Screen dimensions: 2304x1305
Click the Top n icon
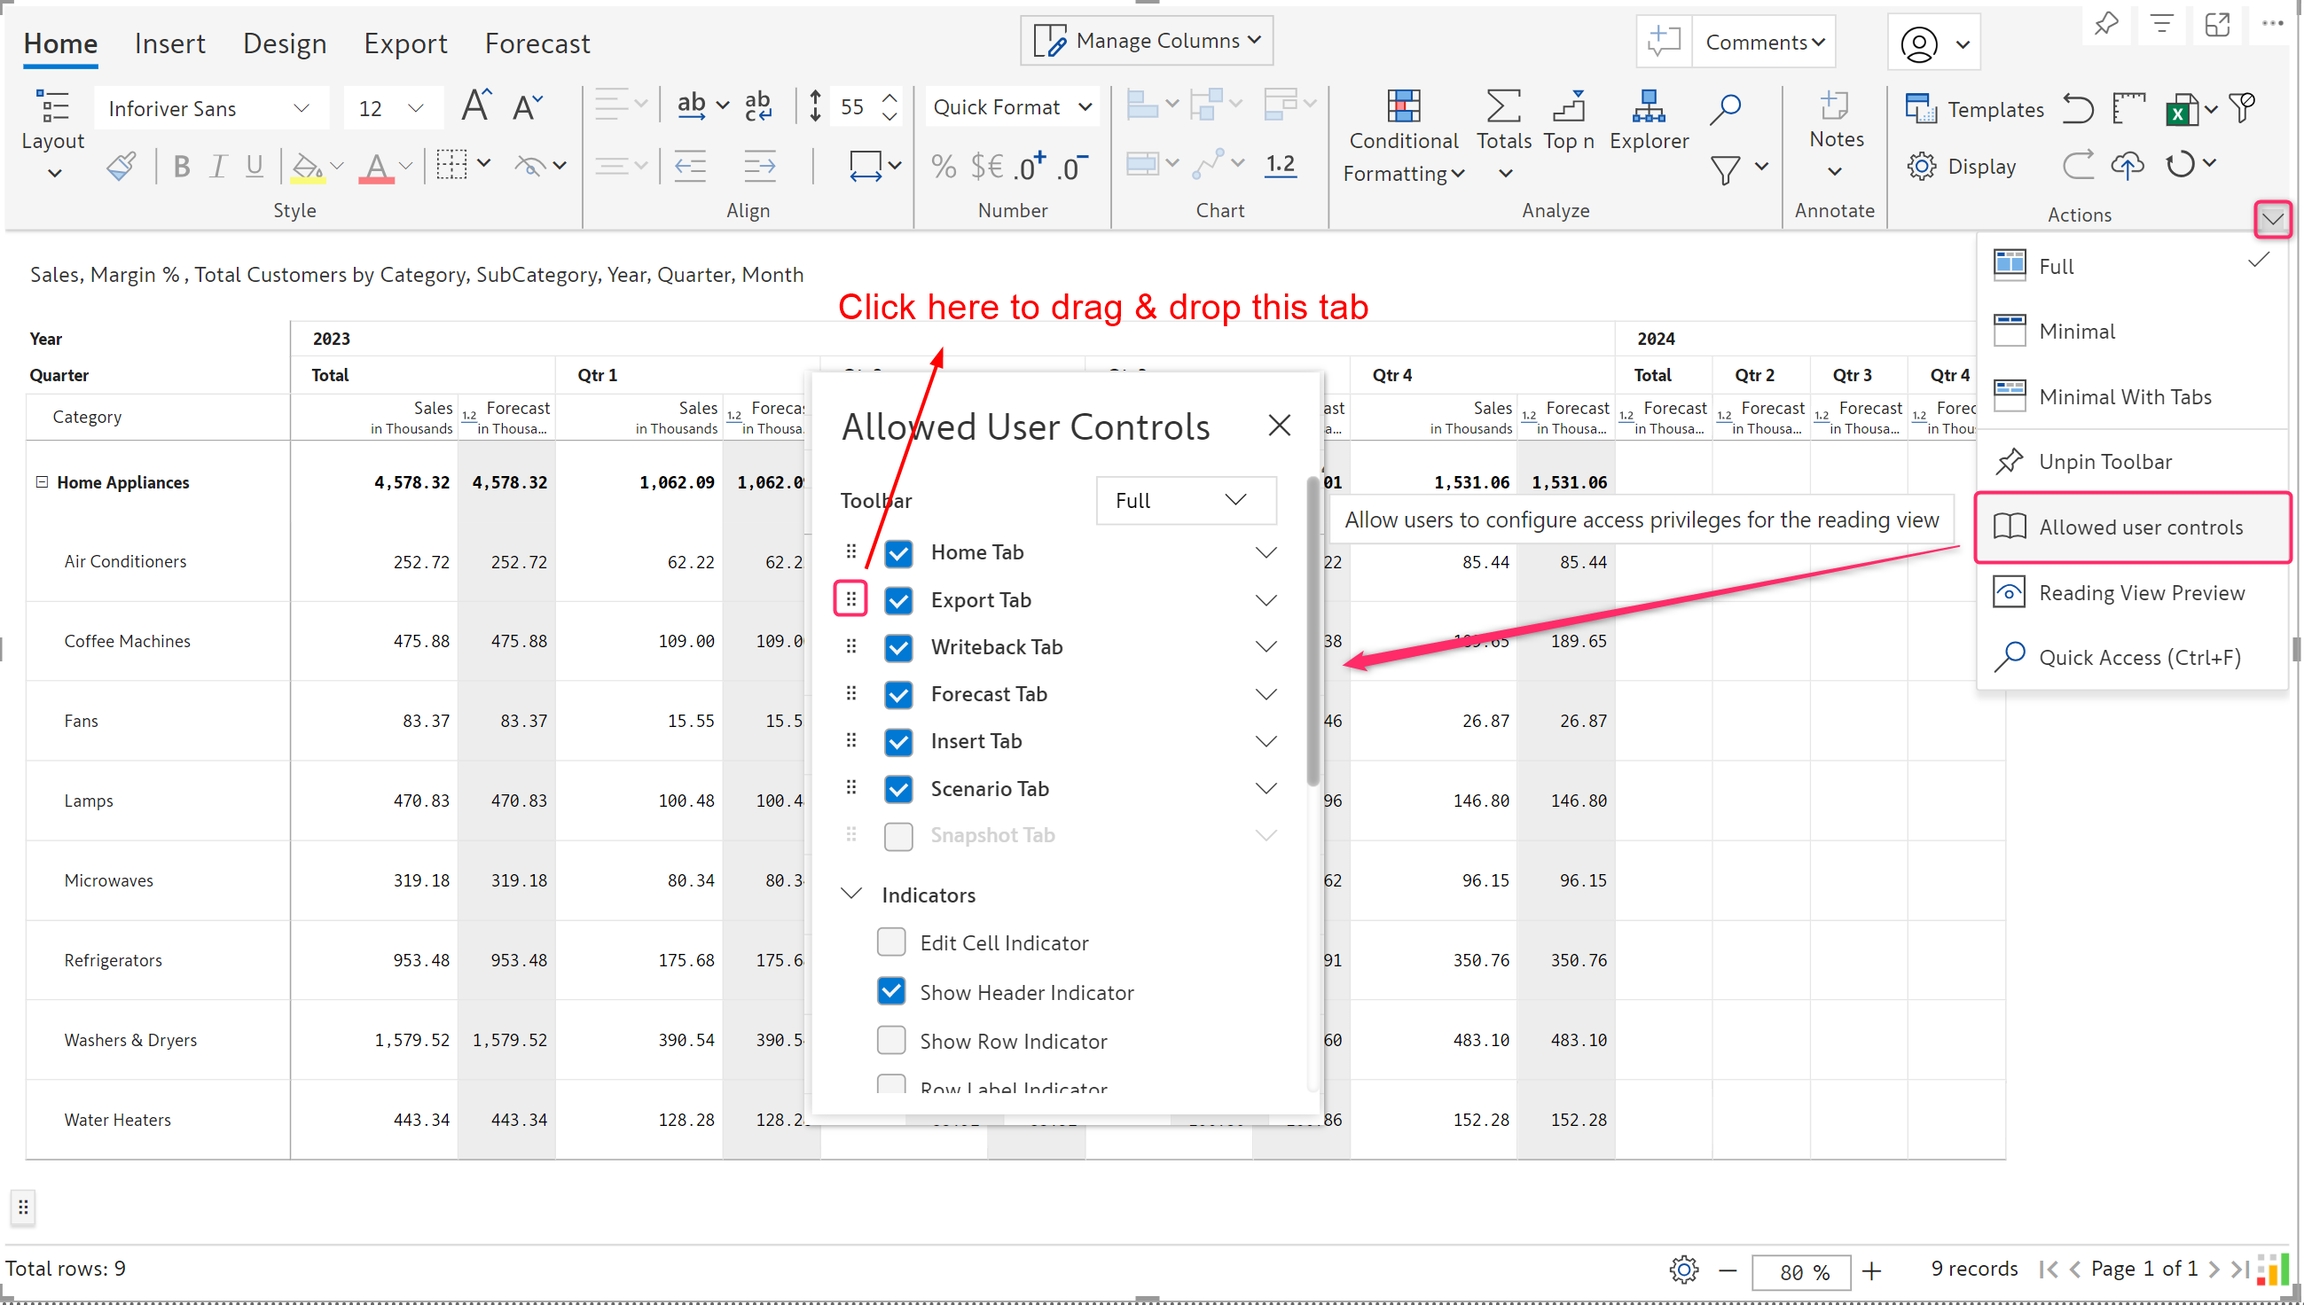(1568, 106)
